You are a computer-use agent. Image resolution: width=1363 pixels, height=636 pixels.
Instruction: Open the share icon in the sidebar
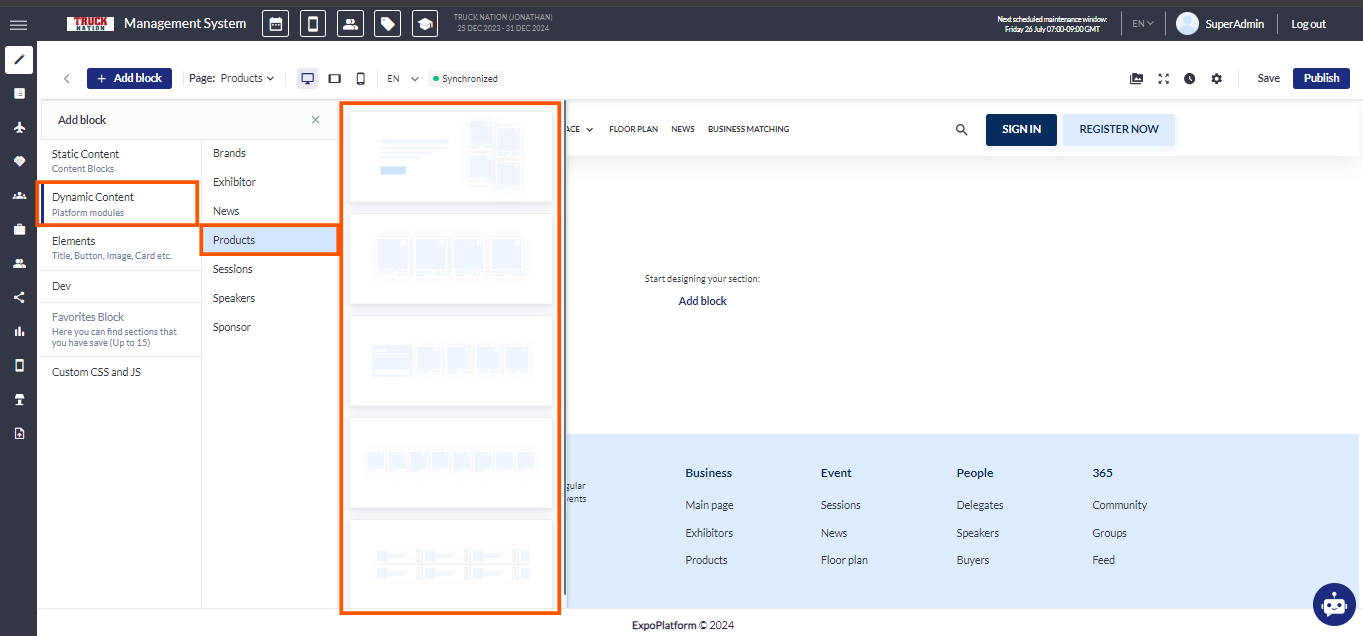pyautogui.click(x=19, y=297)
